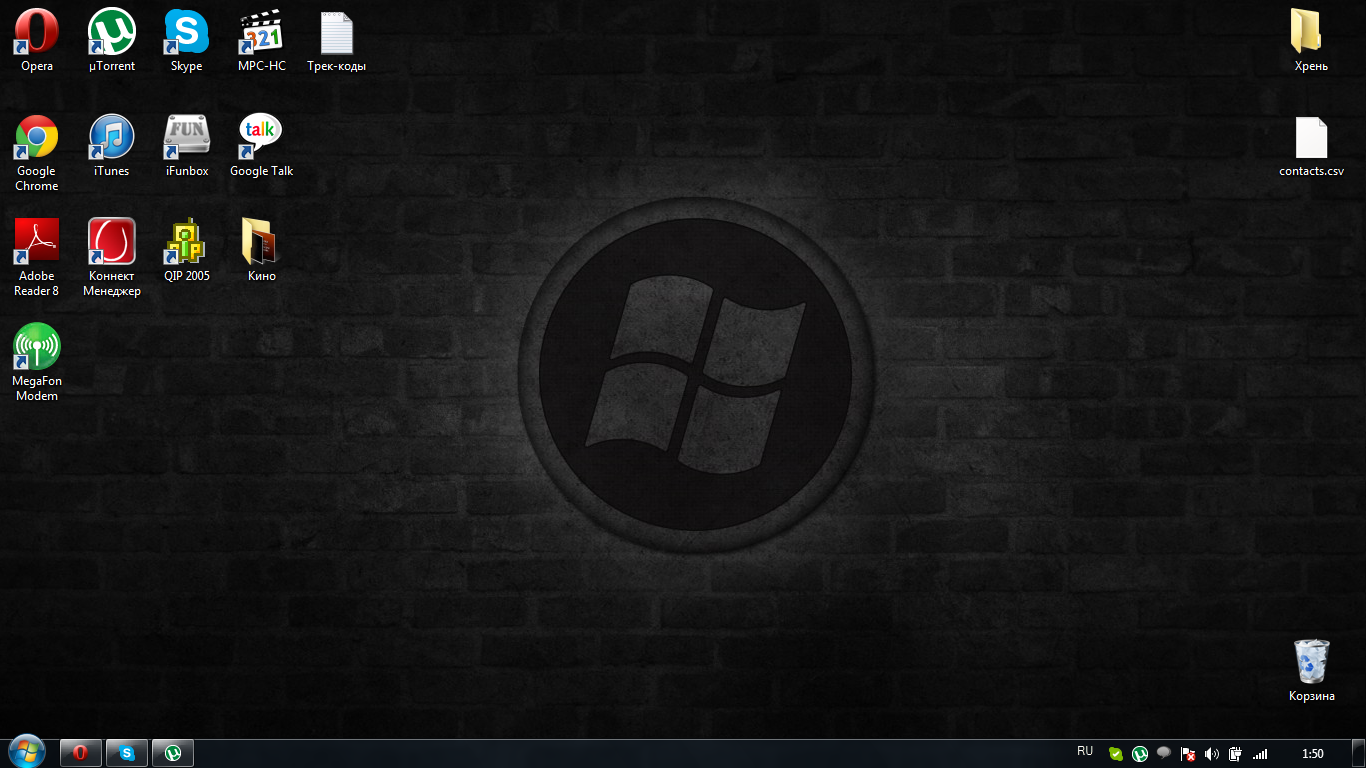Select the Кино folder
This screenshot has width=1366, height=768.
coord(262,250)
